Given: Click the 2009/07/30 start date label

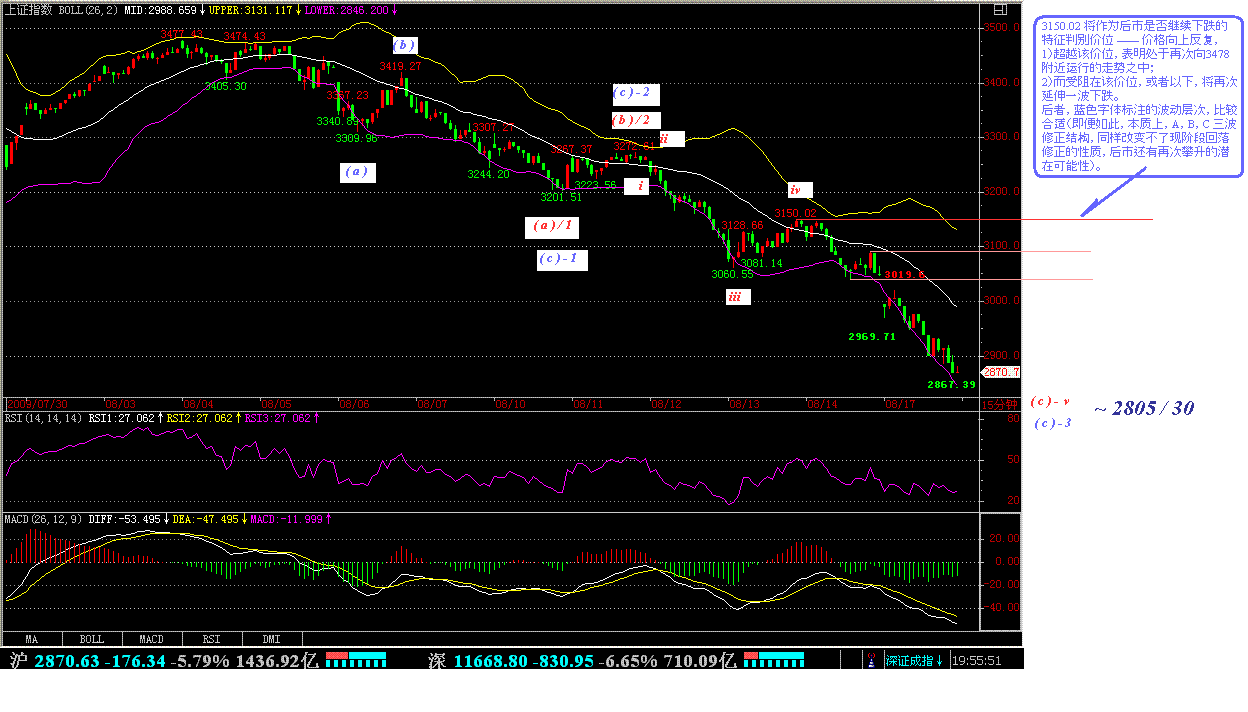Looking at the screenshot, I should click(x=37, y=405).
